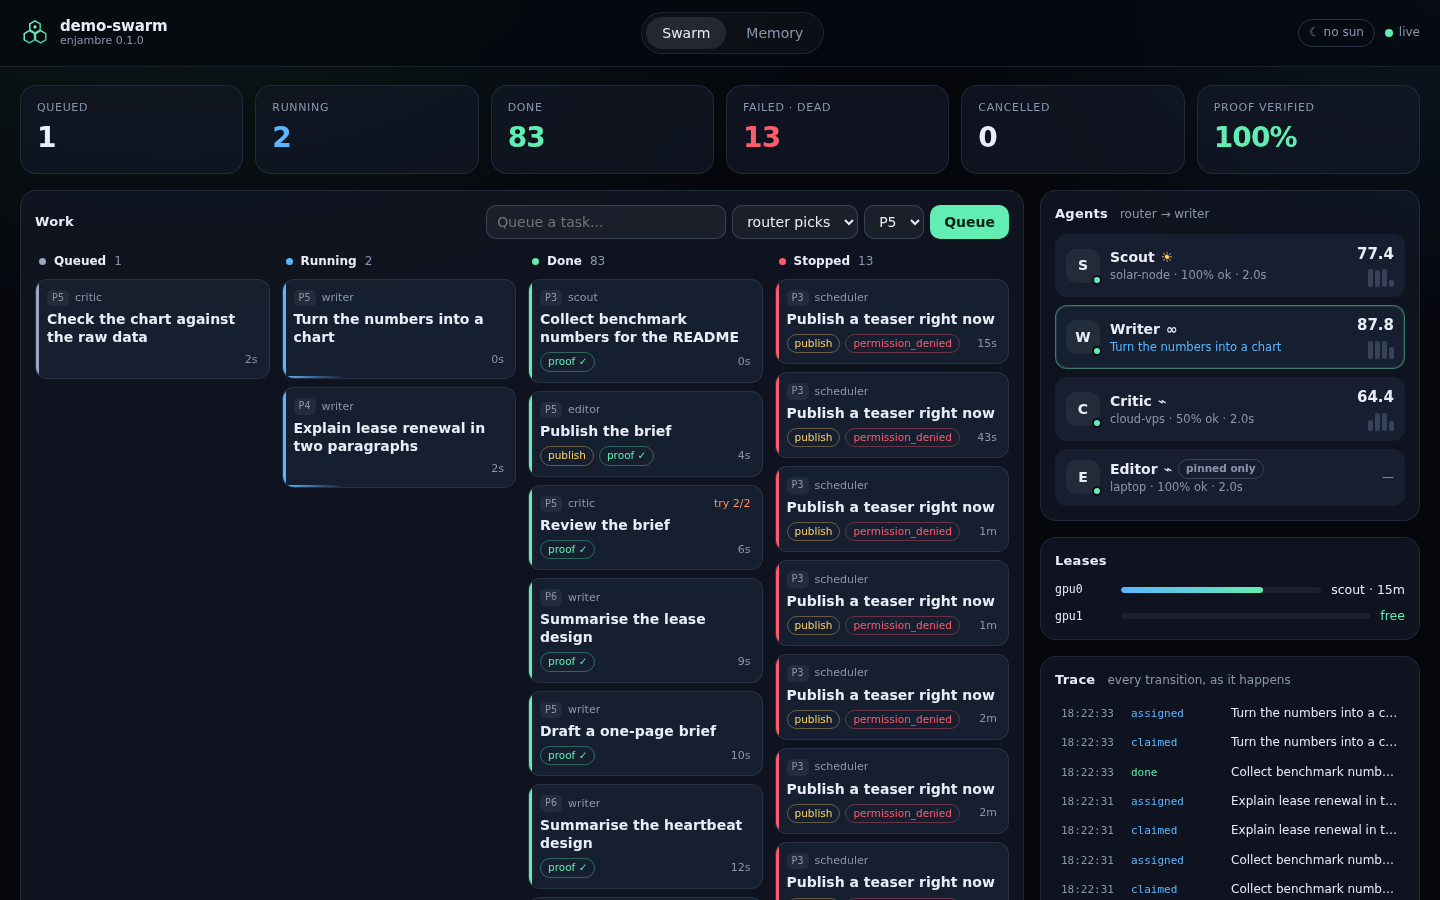Click the 'Queue a task...' input field

point(606,222)
